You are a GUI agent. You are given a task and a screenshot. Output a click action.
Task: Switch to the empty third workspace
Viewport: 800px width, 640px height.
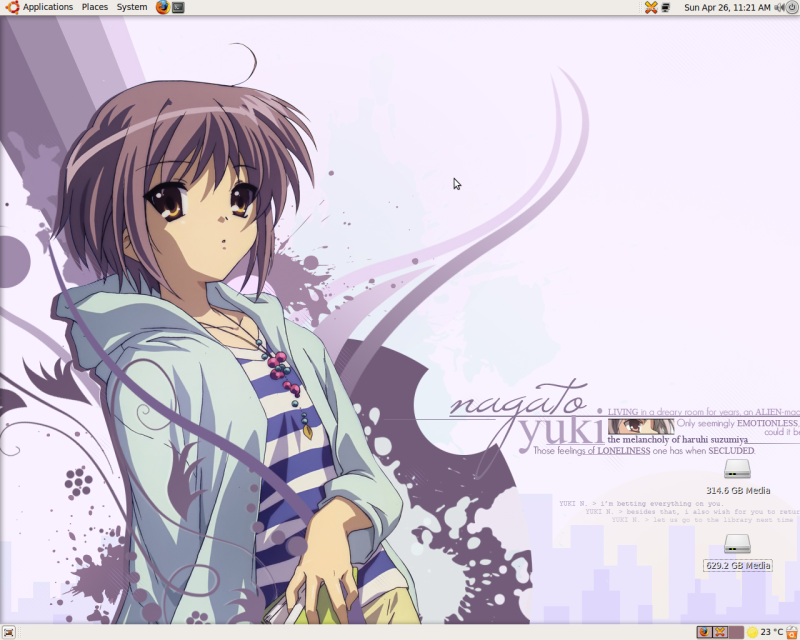tap(736, 632)
